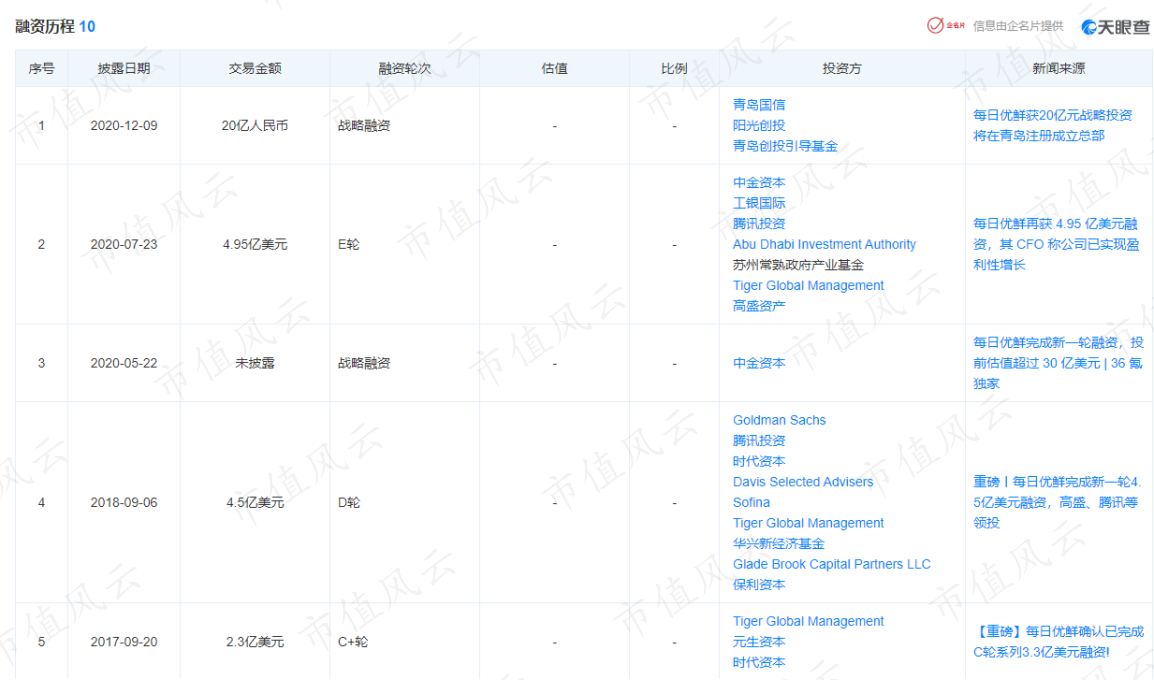The height and width of the screenshot is (680, 1154).
Task: Click the text 信息由企名片提供
Action: 1018,26
